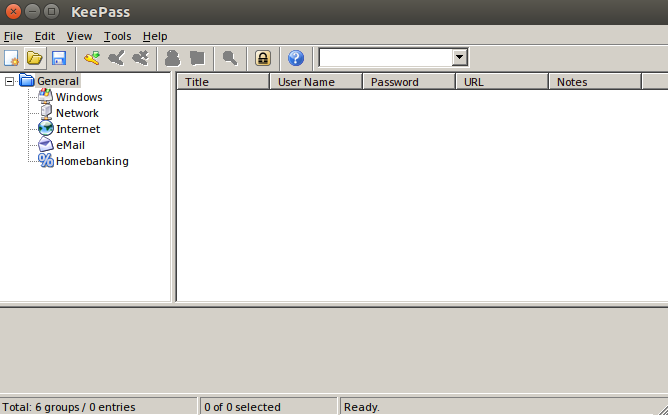
Task: Click the Add Entry key icon
Action: (92, 58)
